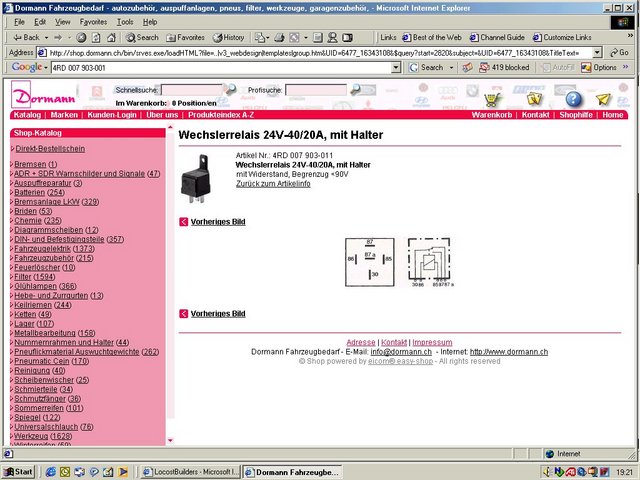Click Zurück zum Artikelinfo link
The image size is (640, 480).
click(273, 184)
